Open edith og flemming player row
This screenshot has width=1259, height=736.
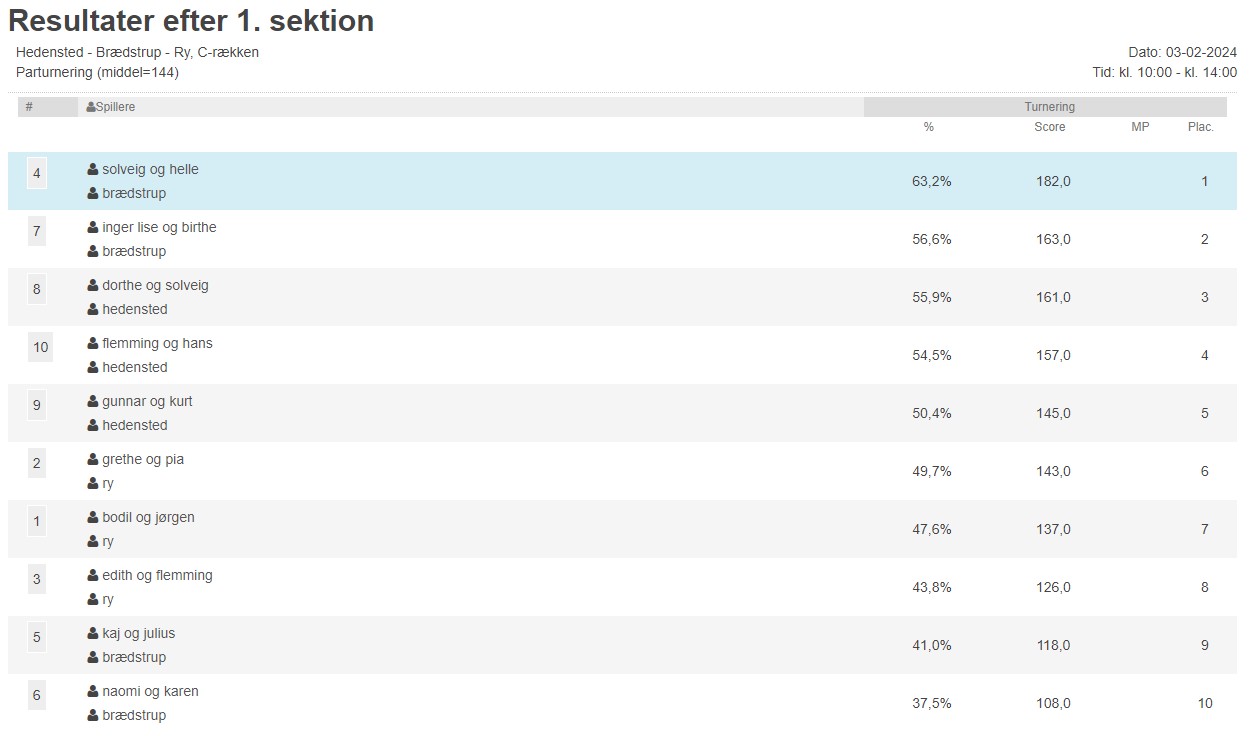click(157, 576)
